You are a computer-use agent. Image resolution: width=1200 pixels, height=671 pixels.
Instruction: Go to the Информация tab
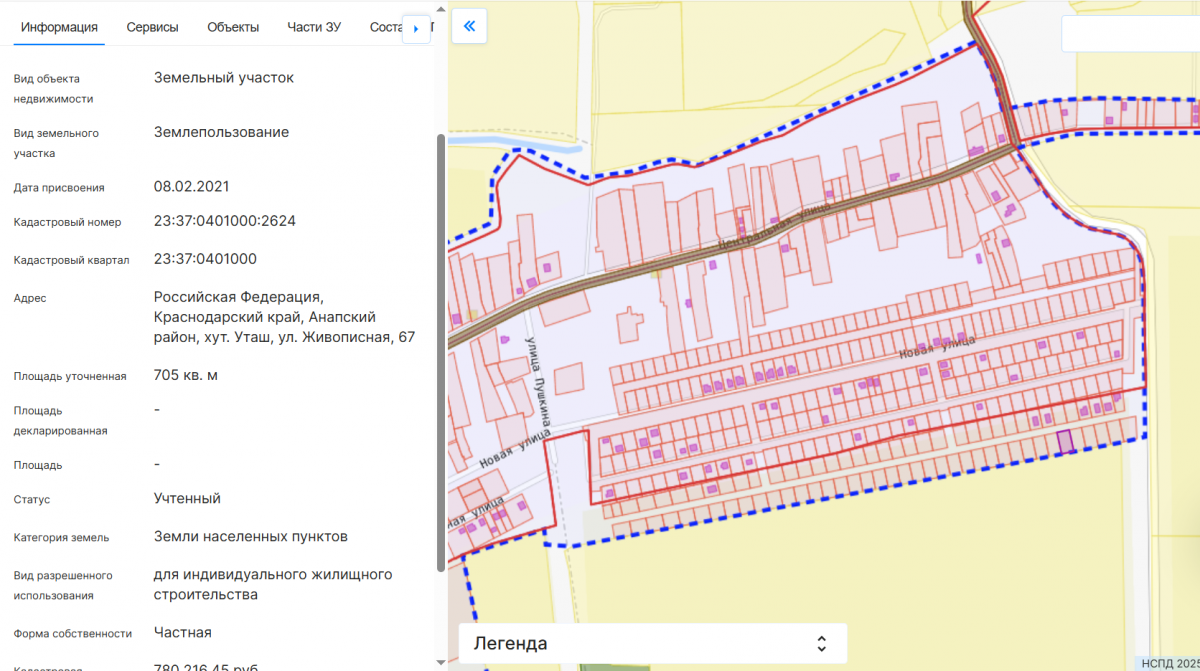click(59, 27)
